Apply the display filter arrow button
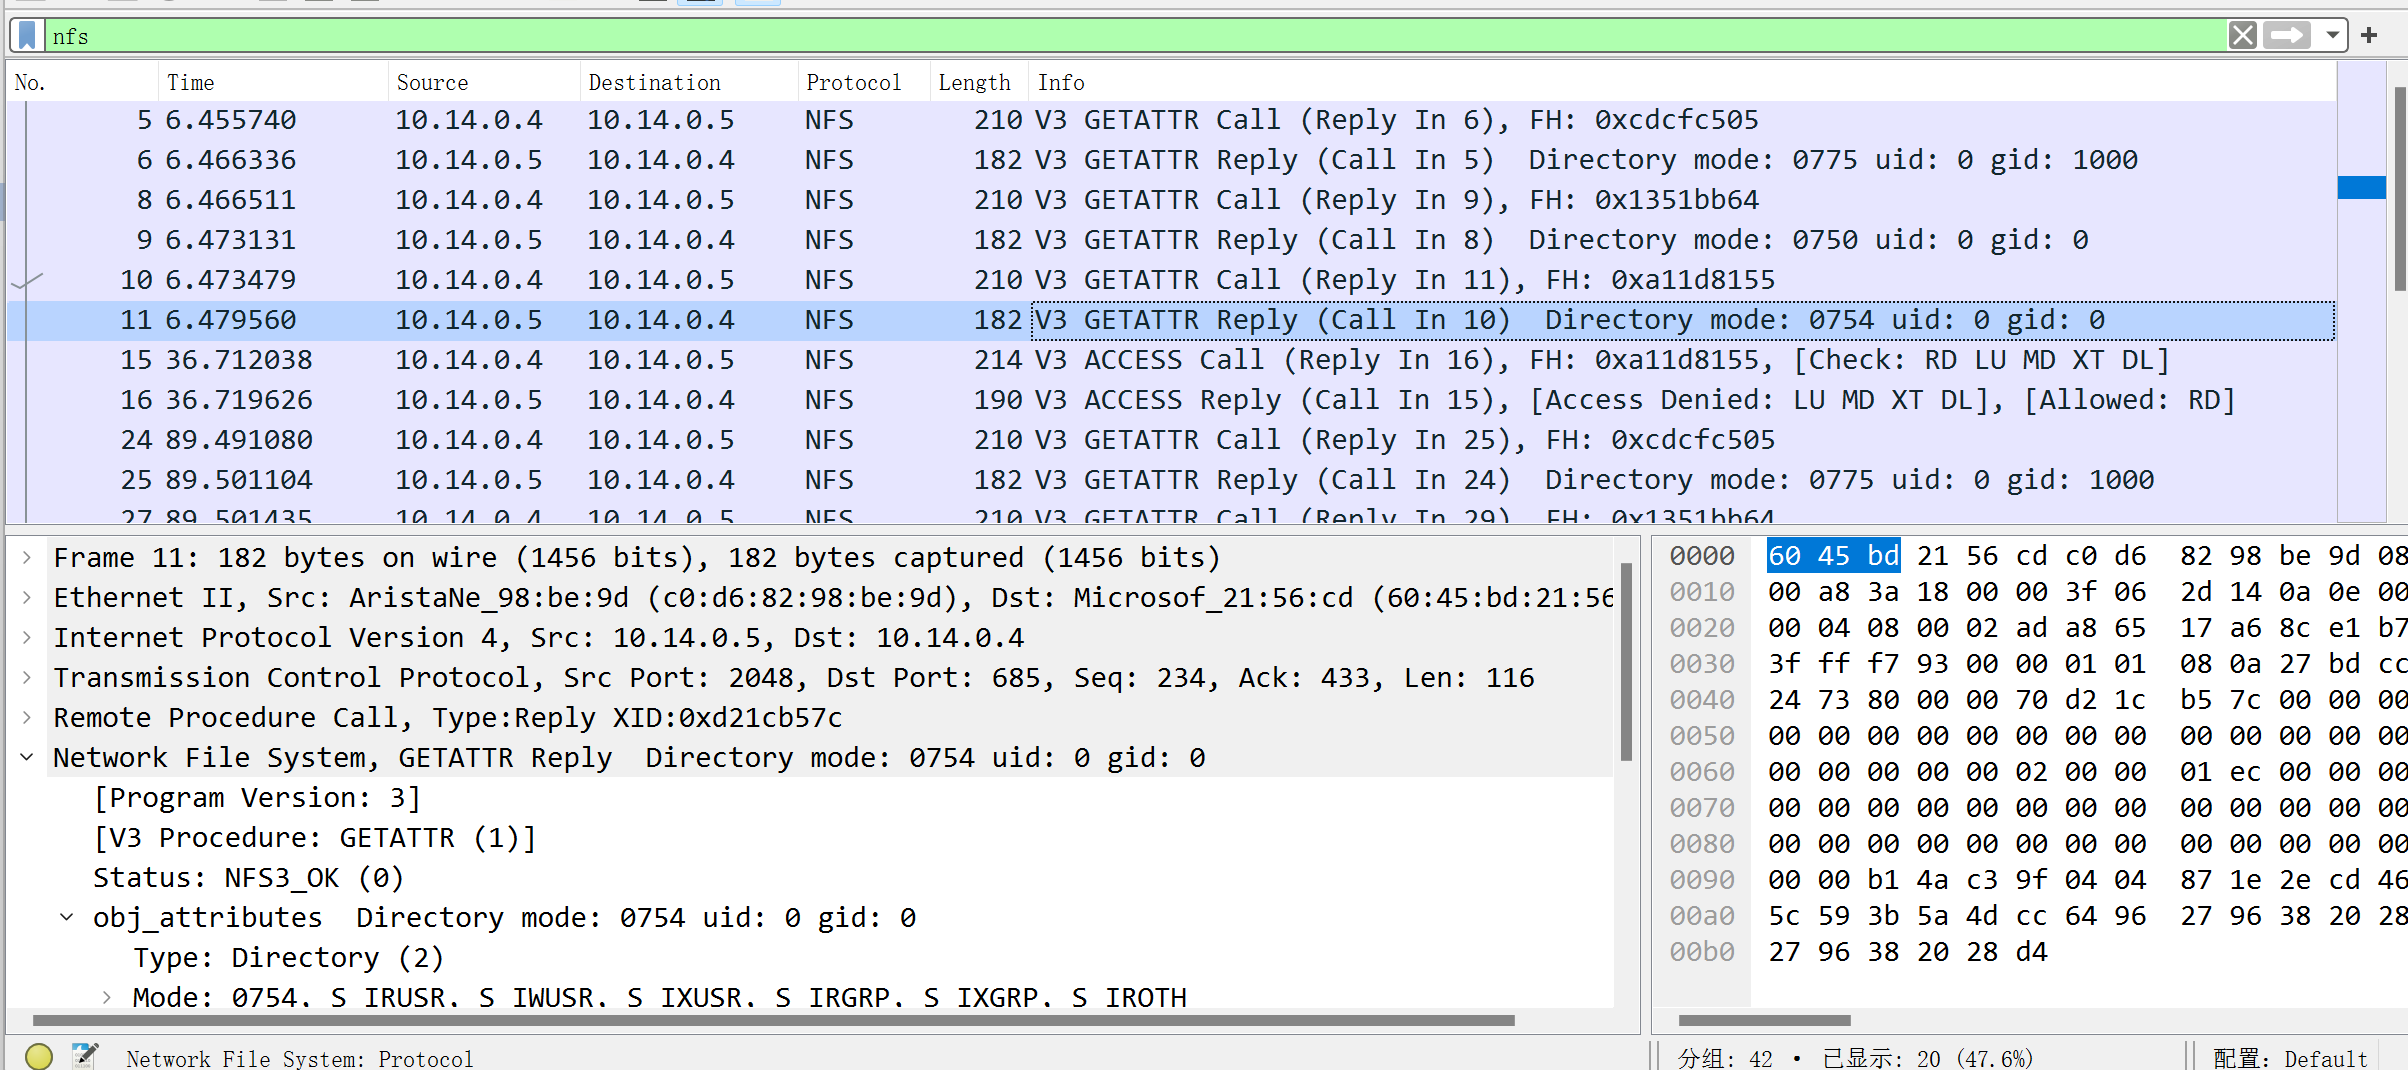This screenshot has height=1070, width=2408. [x=2287, y=36]
